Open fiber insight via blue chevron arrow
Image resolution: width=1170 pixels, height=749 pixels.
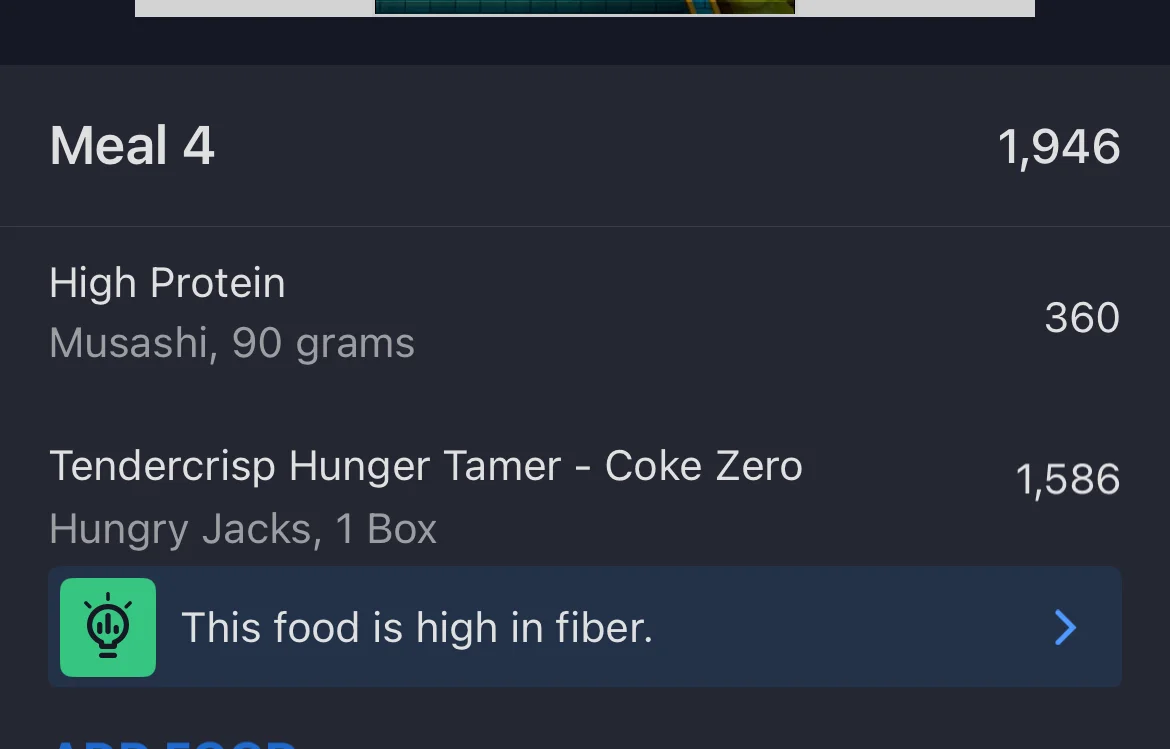1065,627
